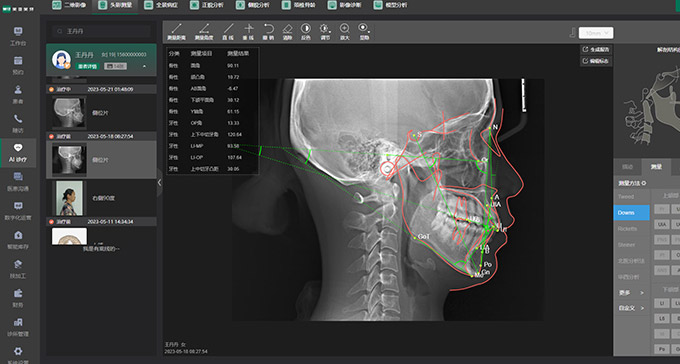
Task: Toggle the invert color contrast icon
Action: coord(306,32)
